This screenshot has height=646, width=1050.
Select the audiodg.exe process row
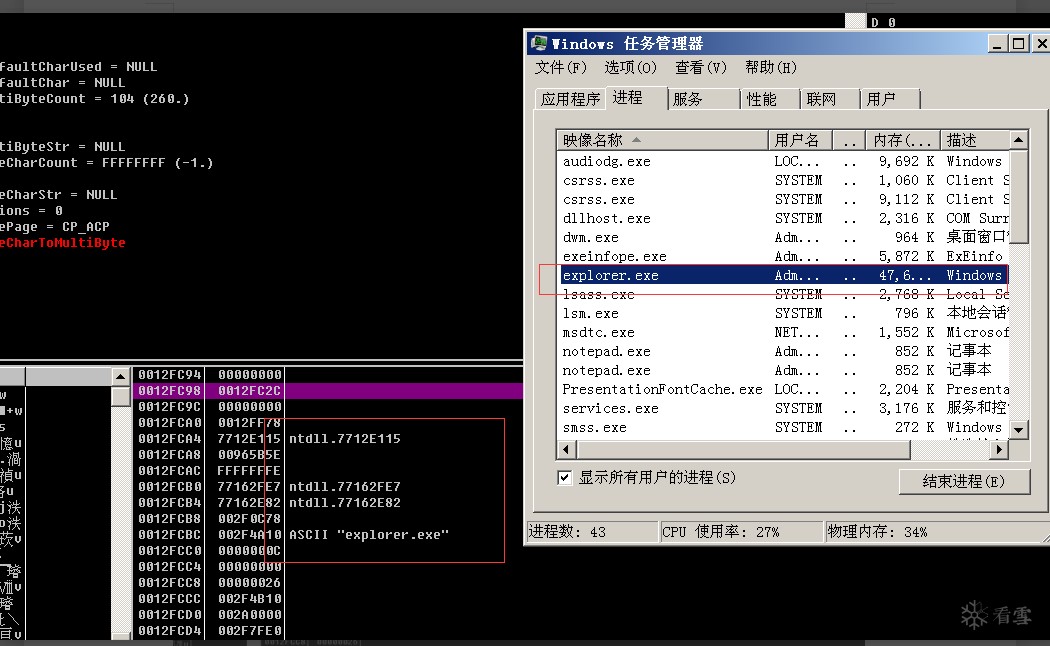click(x=783, y=161)
